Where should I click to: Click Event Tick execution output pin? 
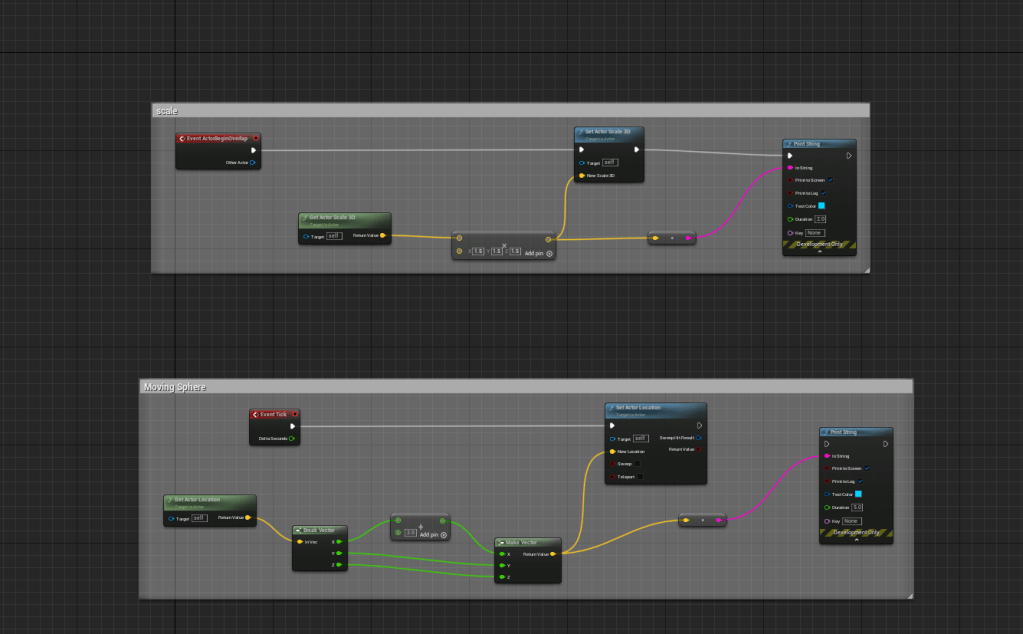tap(292, 426)
